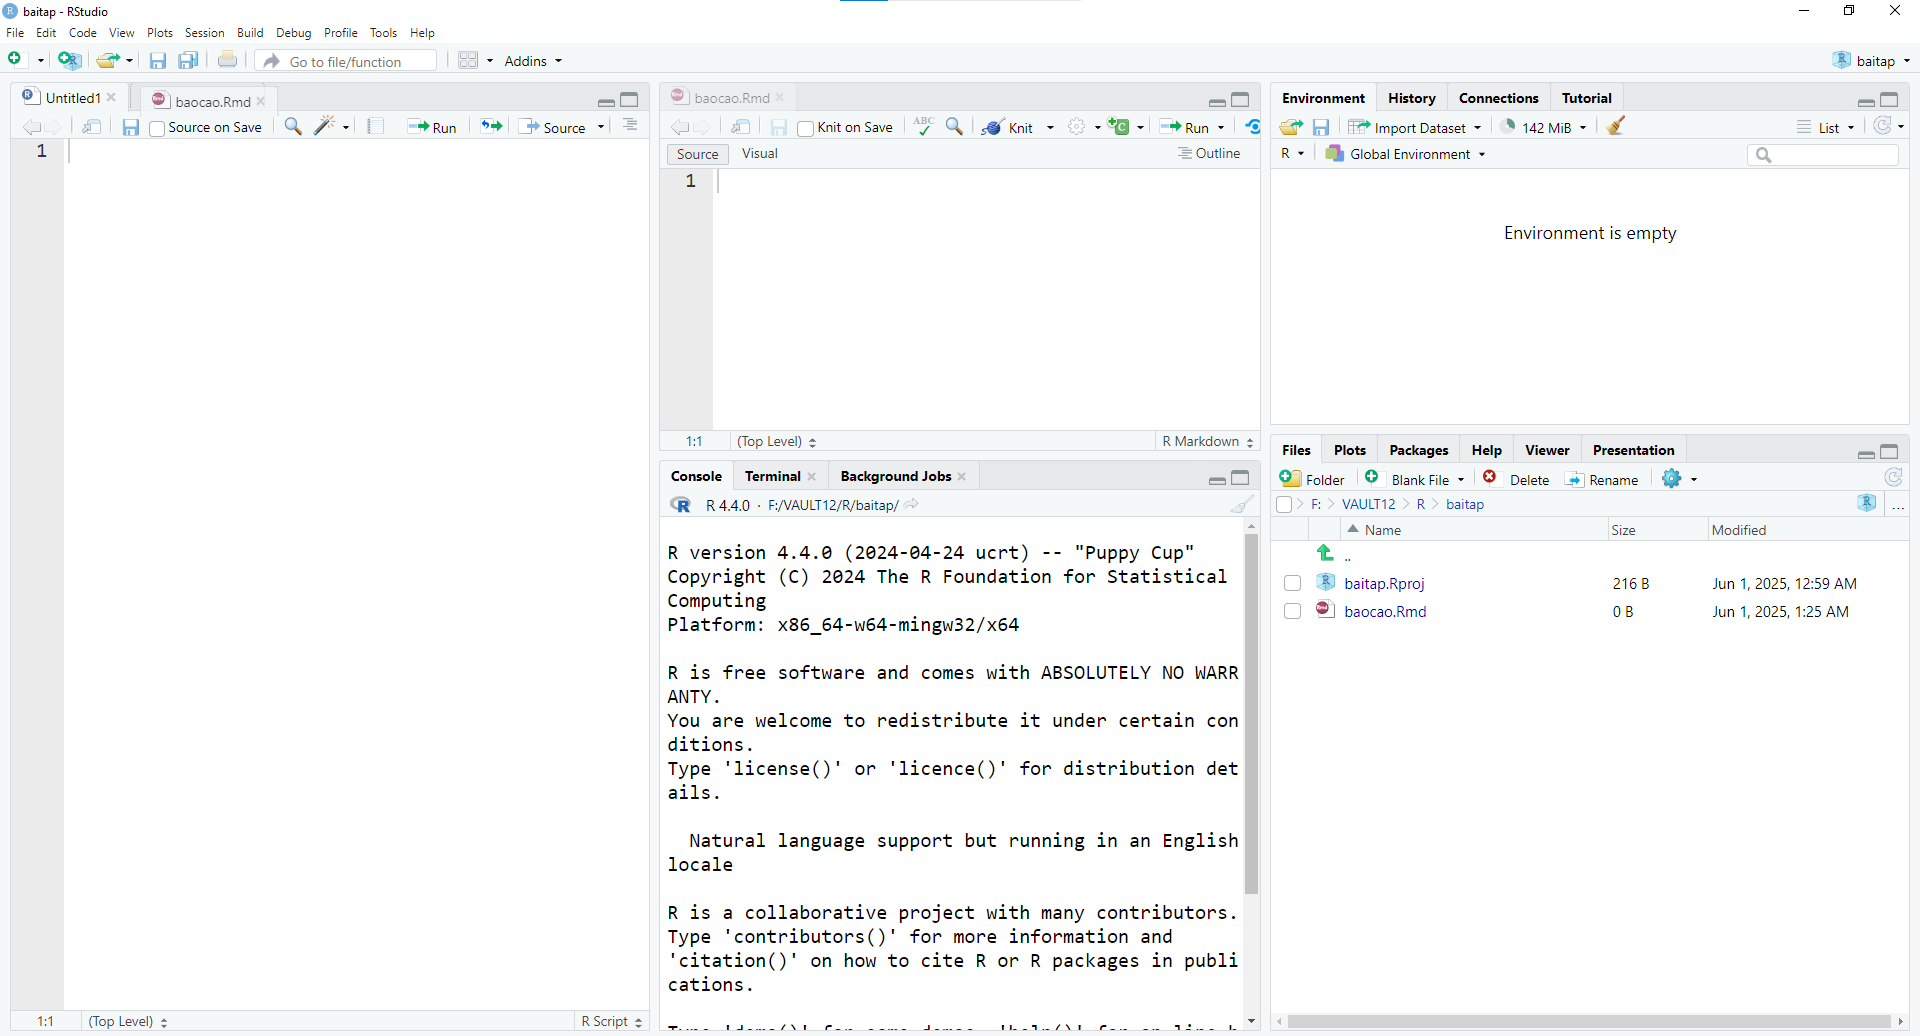1920x1036 pixels.
Task: Toggle Knit on Save checkbox
Action: click(805, 128)
